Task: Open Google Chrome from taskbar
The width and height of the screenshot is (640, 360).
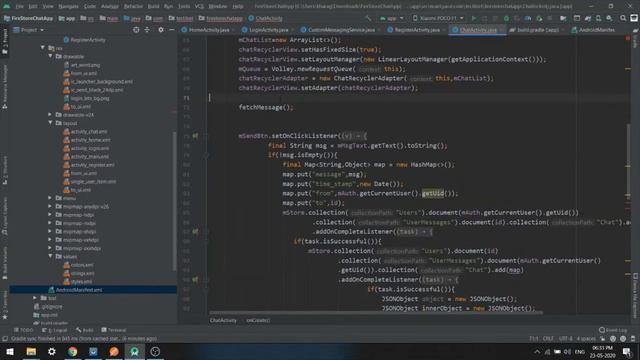Action: pyautogui.click(x=73, y=351)
